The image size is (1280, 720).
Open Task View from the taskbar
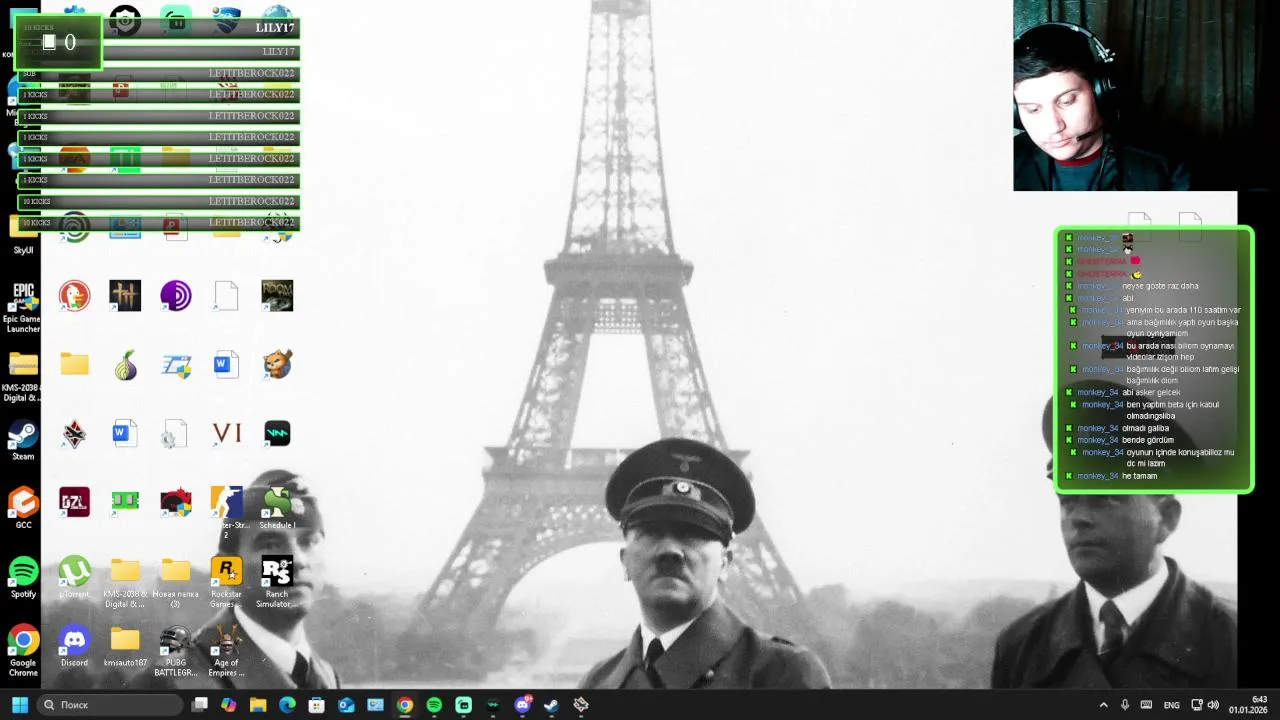click(200, 705)
